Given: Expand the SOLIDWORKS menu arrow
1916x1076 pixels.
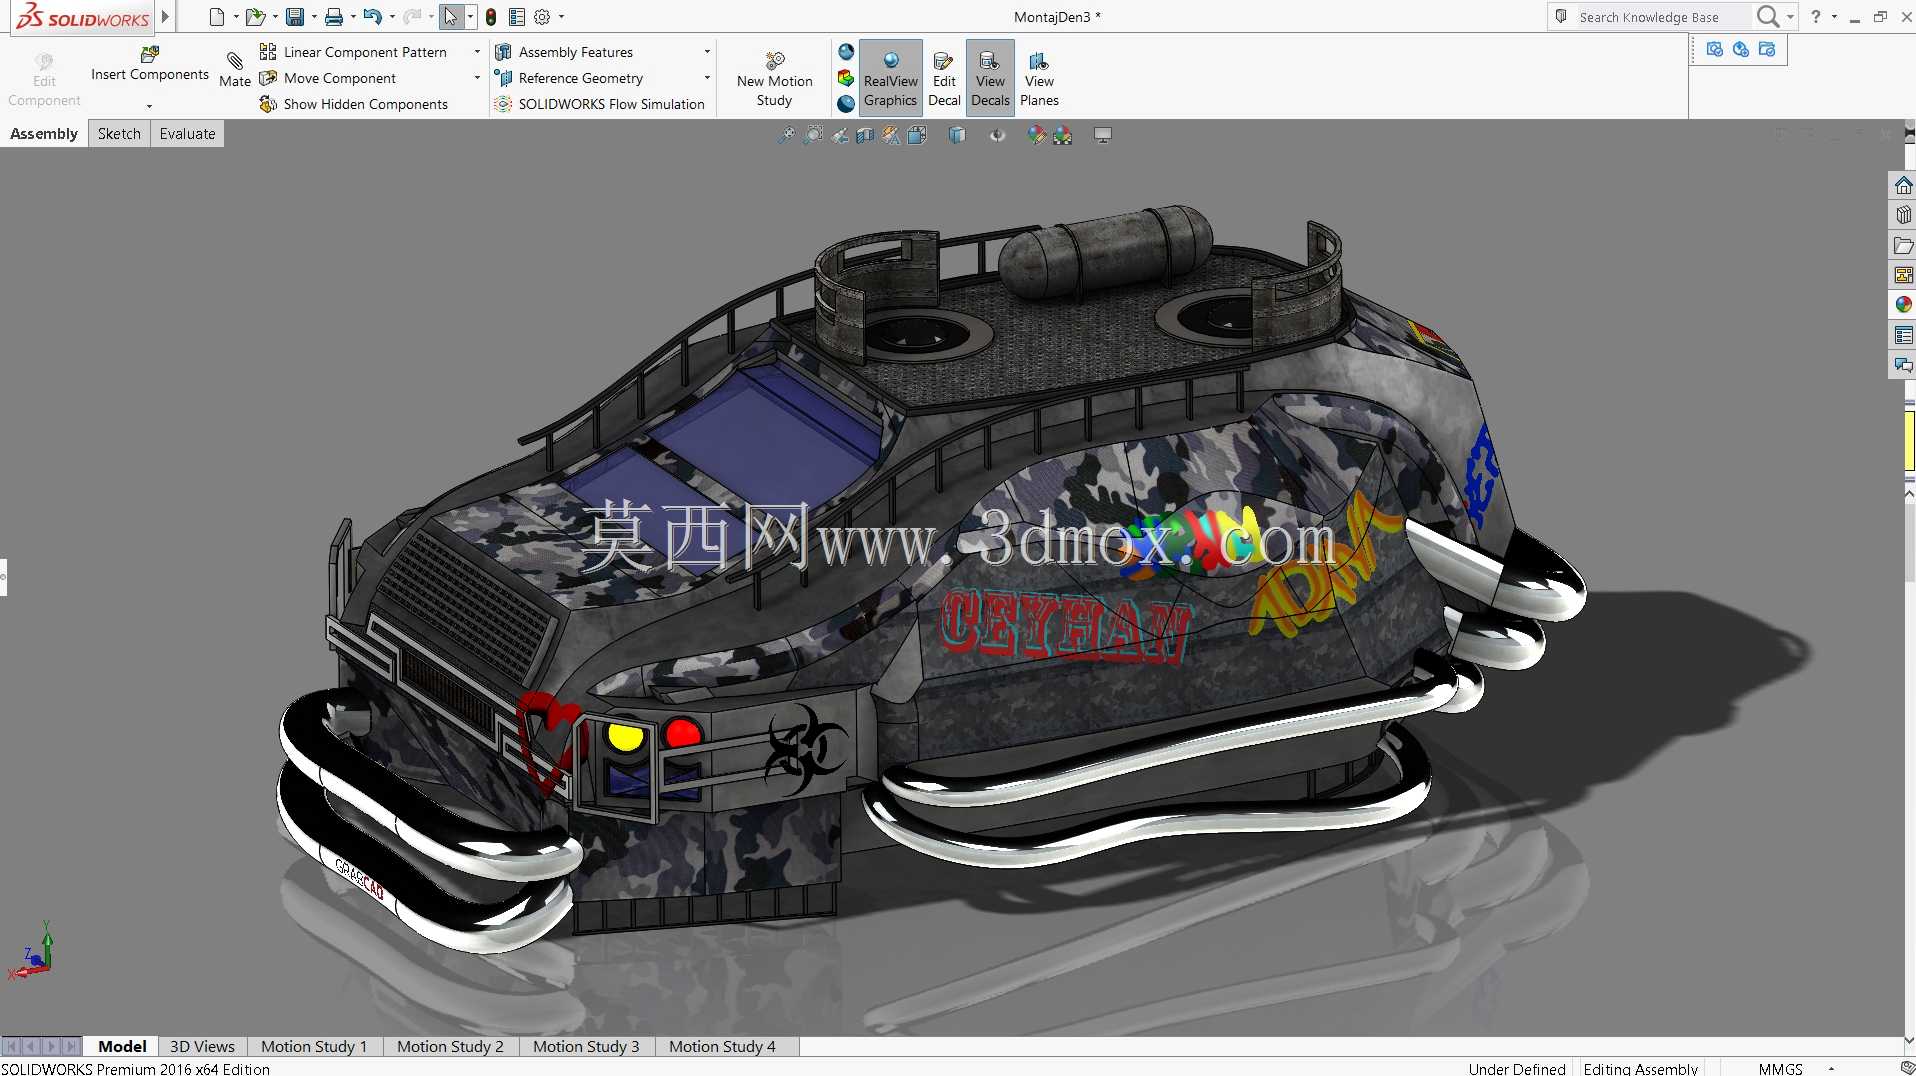Looking at the screenshot, I should [x=165, y=17].
